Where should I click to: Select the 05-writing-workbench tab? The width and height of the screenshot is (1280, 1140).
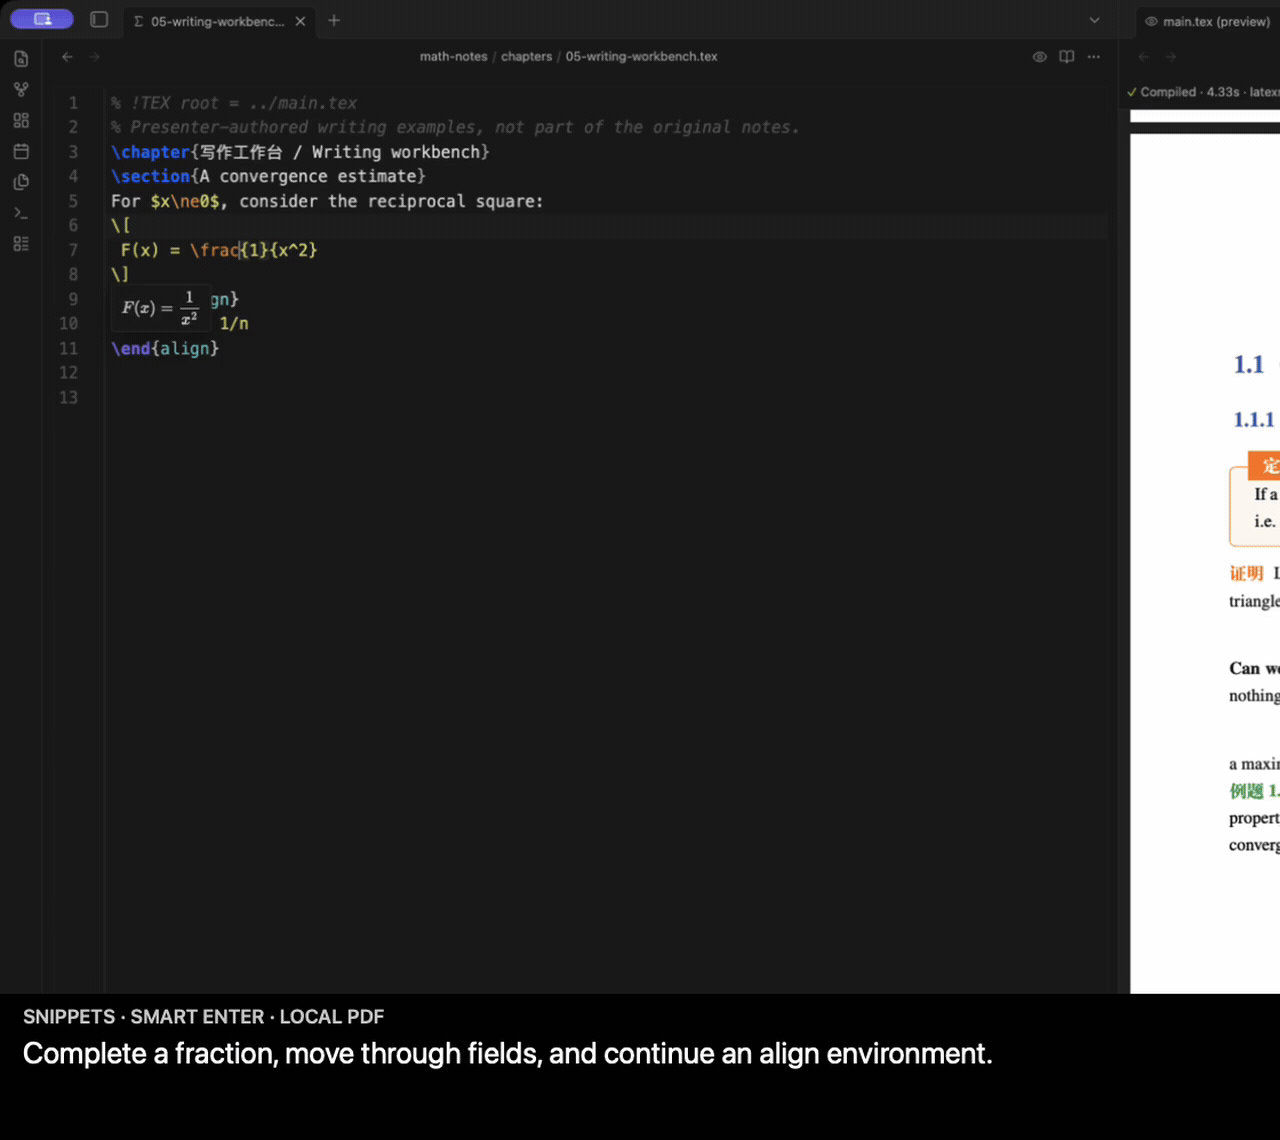coord(217,21)
